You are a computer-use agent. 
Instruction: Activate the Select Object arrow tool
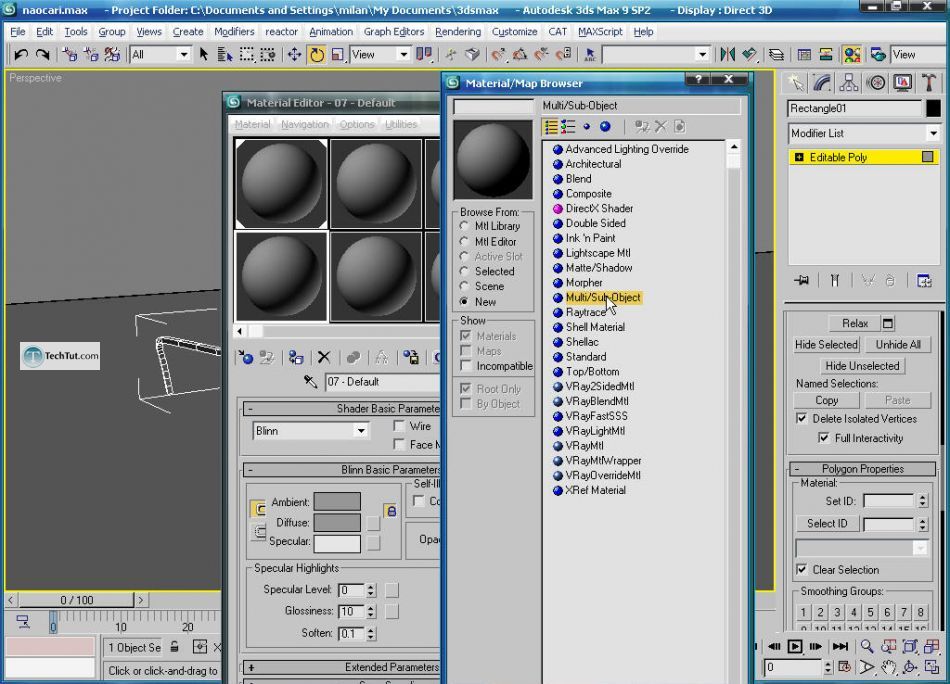point(204,55)
